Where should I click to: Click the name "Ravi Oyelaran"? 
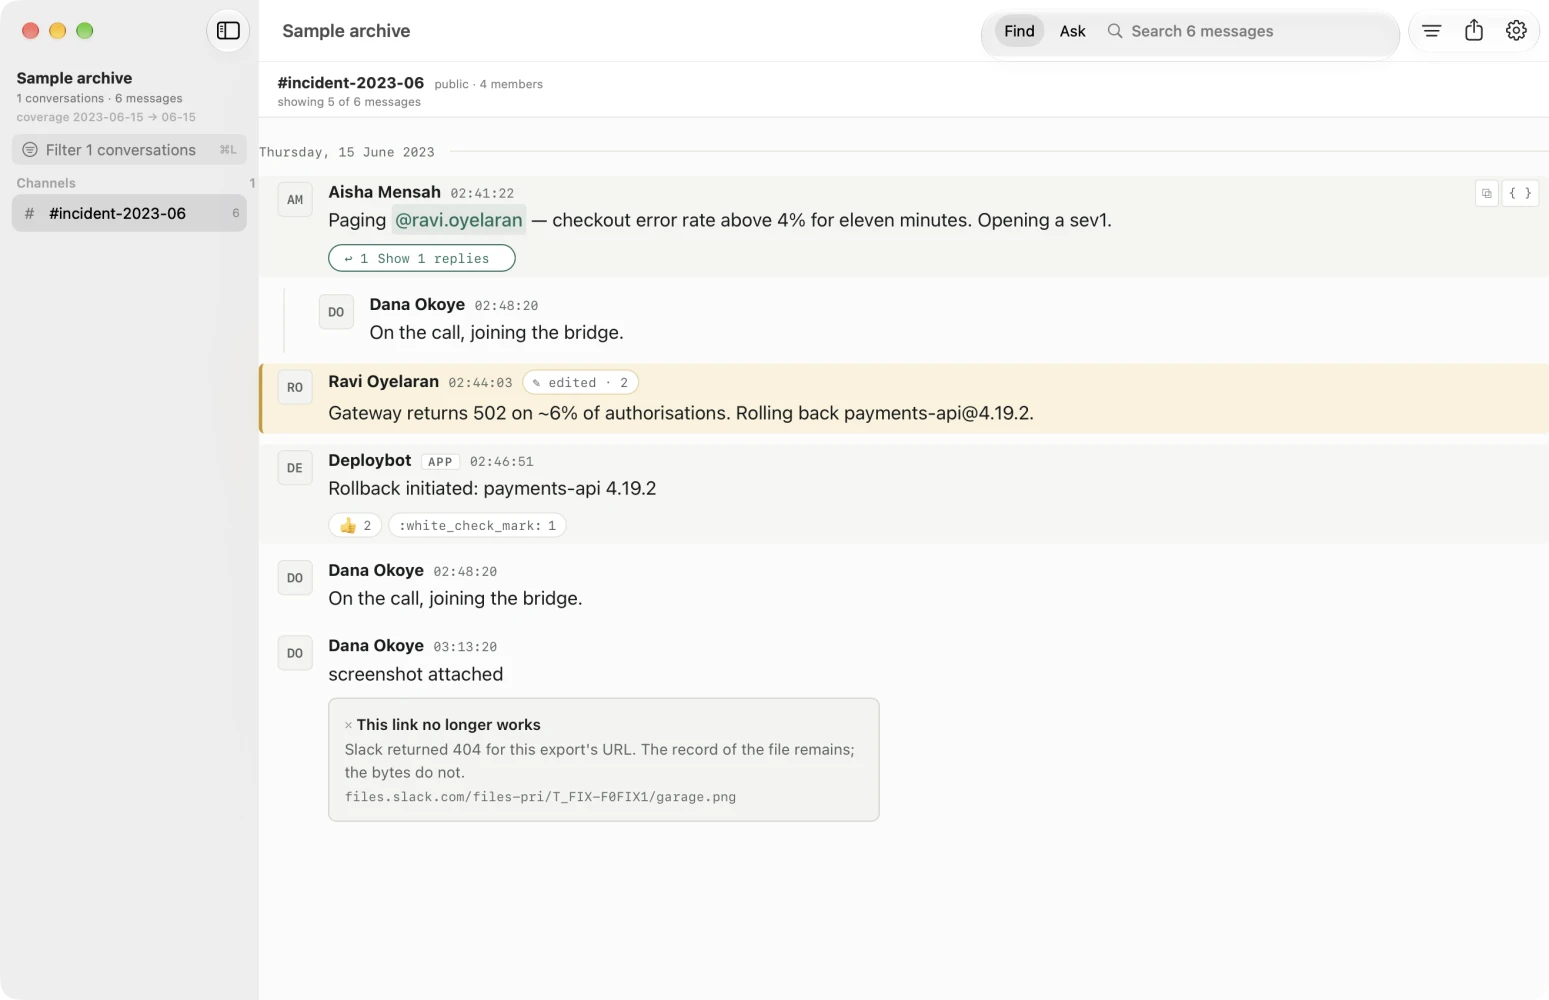click(383, 382)
